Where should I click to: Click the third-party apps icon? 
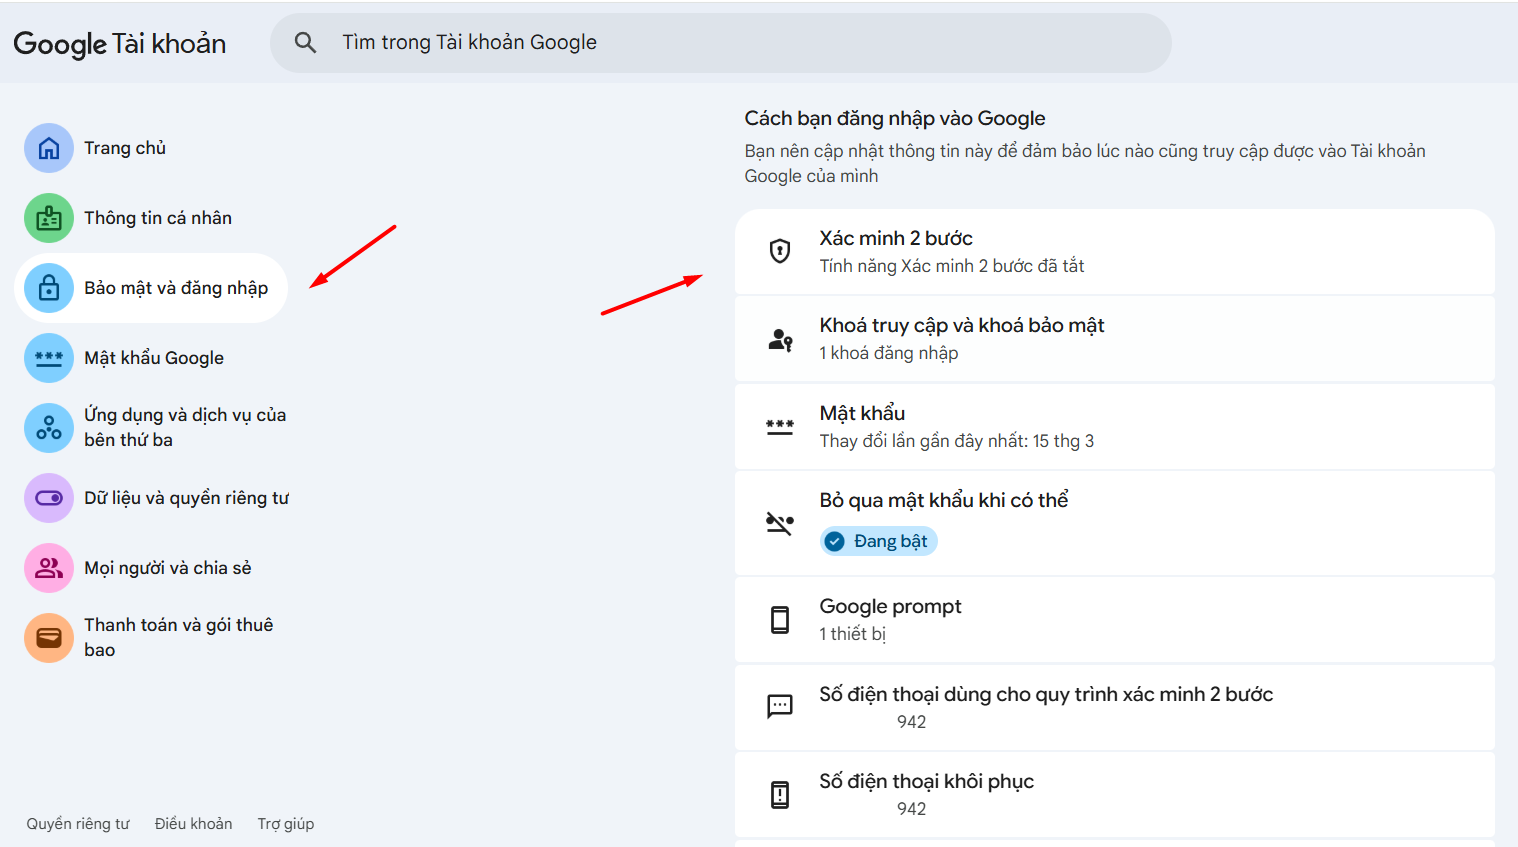pyautogui.click(x=49, y=428)
